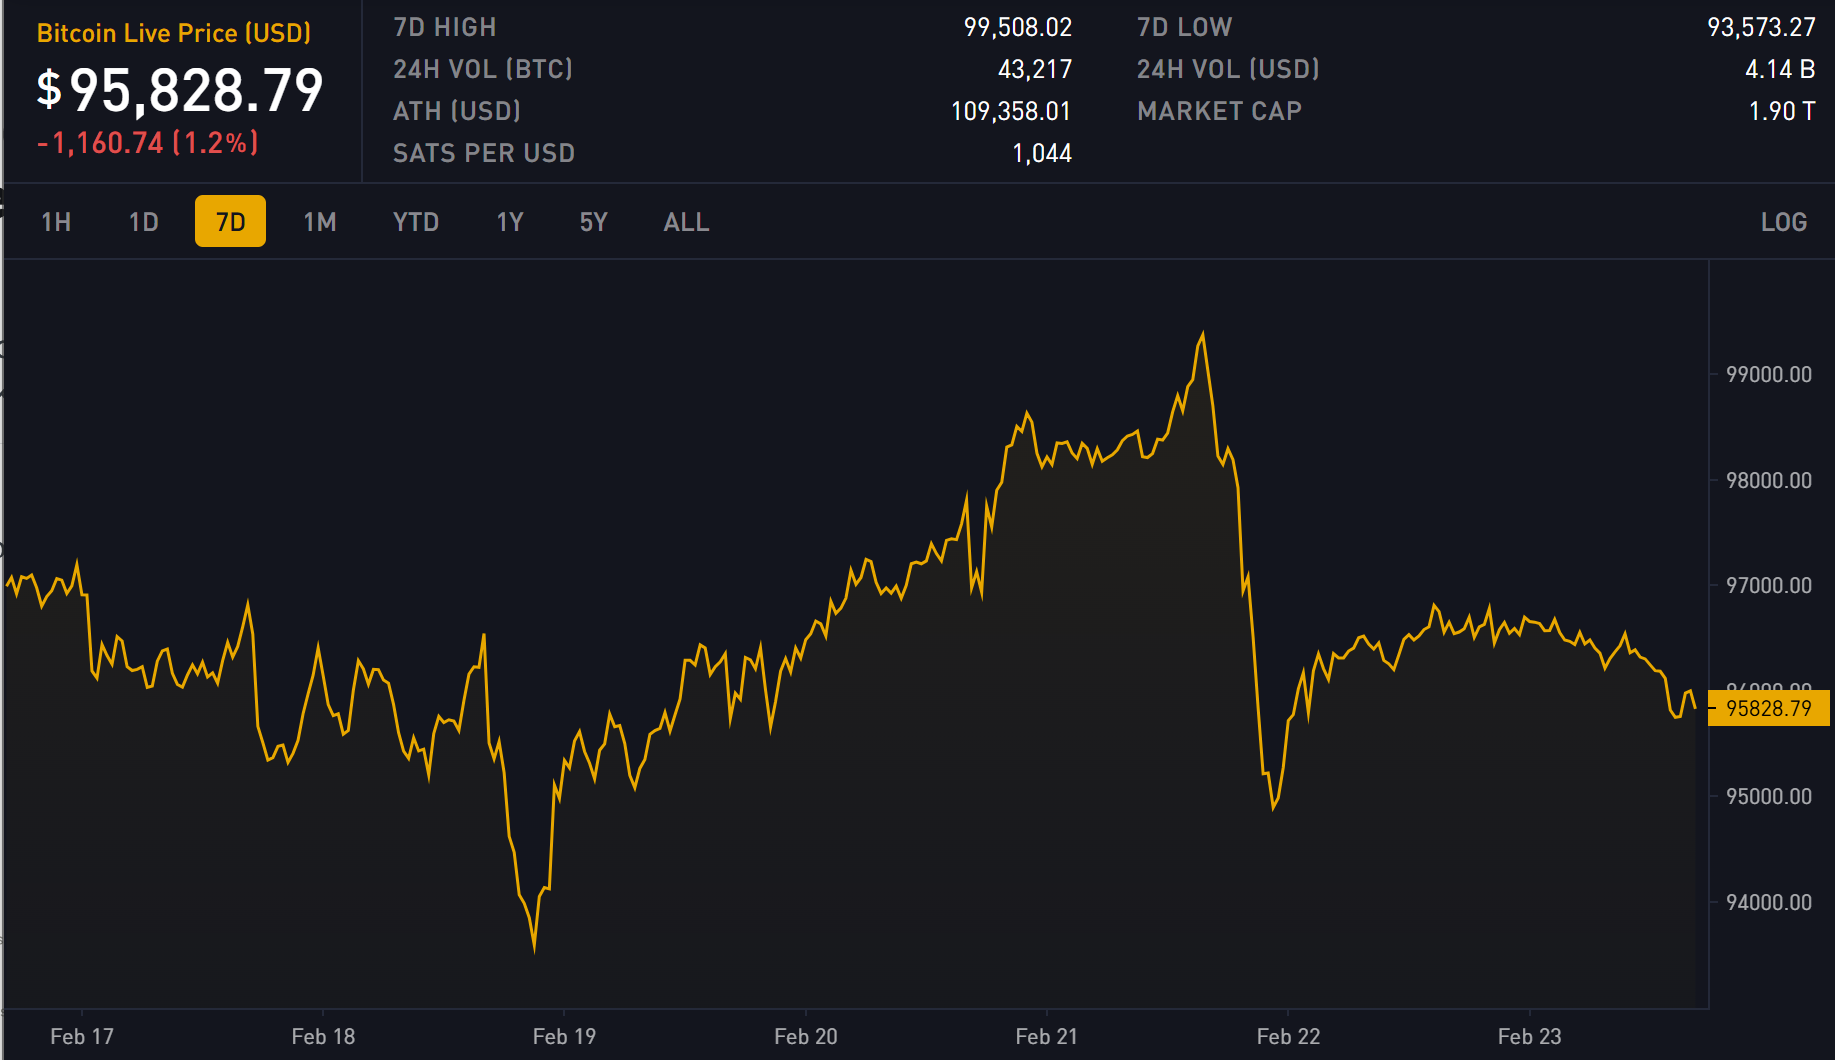This screenshot has width=1835, height=1060.
Task: Click the 7D HIGH value 99,508.02
Action: (1017, 27)
